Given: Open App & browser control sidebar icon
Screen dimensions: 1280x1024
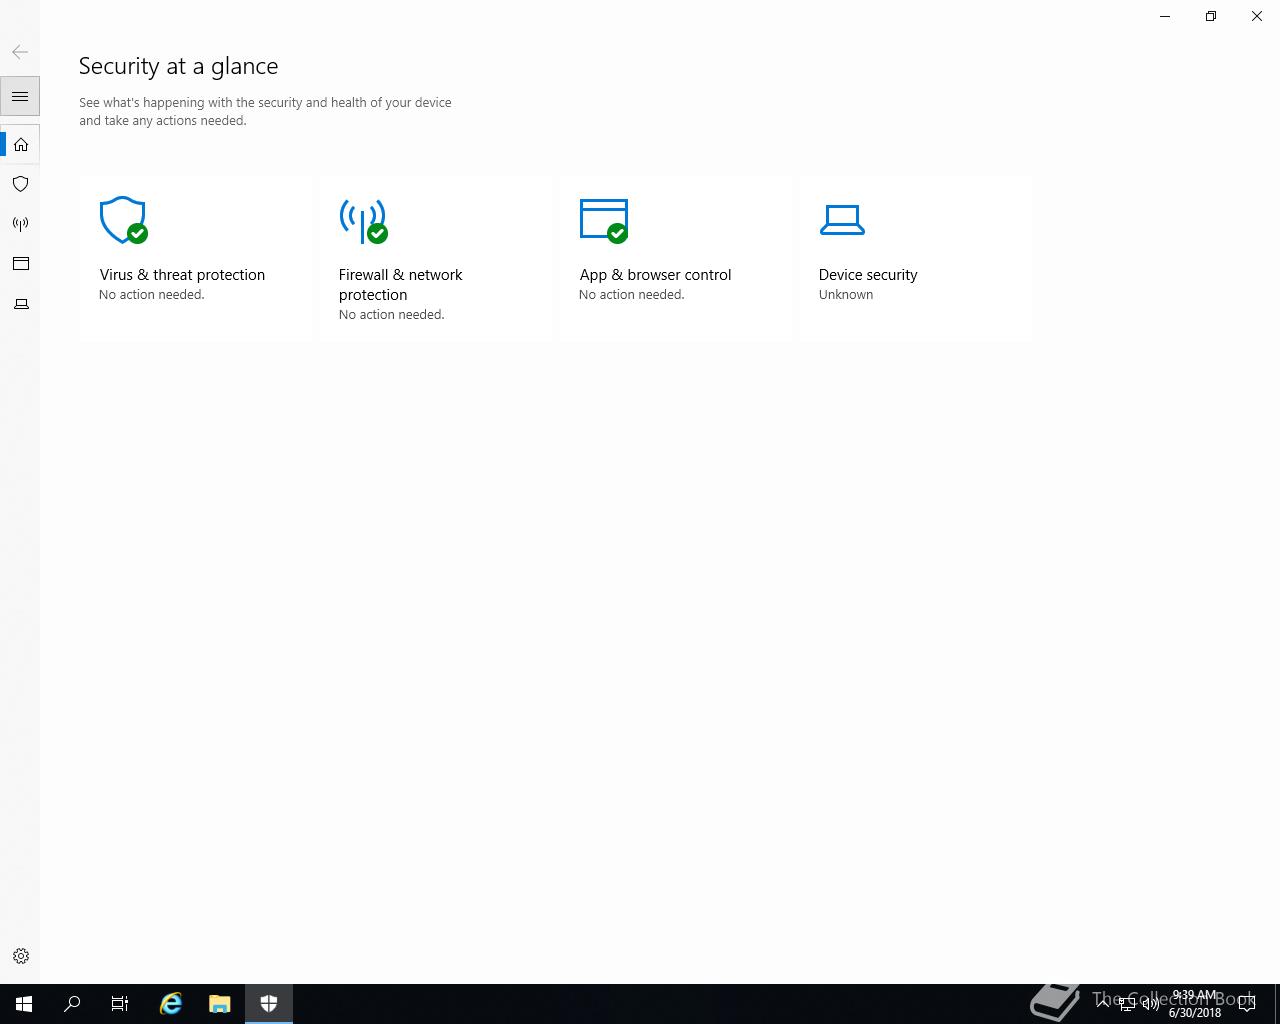Looking at the screenshot, I should (20, 264).
